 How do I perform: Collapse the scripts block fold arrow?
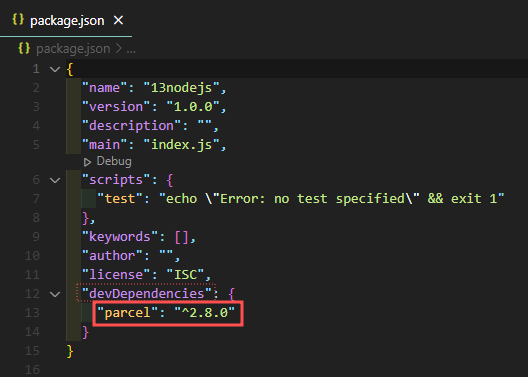pyautogui.click(x=55, y=180)
